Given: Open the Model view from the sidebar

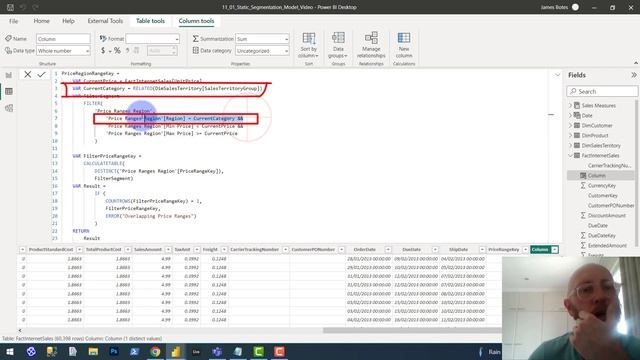Looking at the screenshot, I should click(x=9, y=108).
